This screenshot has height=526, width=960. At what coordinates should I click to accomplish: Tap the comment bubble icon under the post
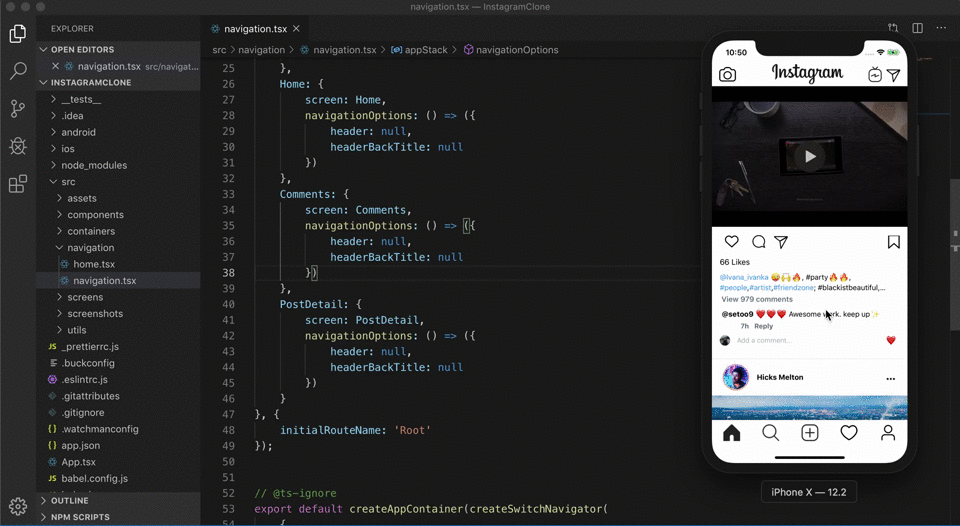pos(759,241)
